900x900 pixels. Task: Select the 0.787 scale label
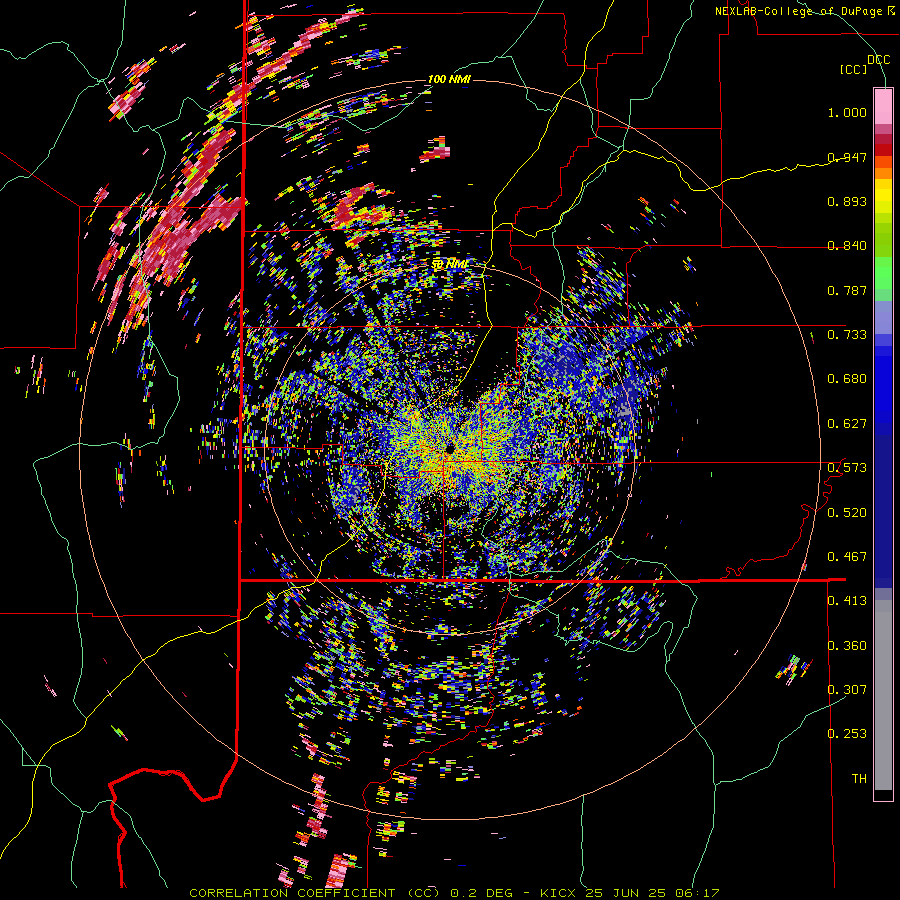pyautogui.click(x=847, y=290)
